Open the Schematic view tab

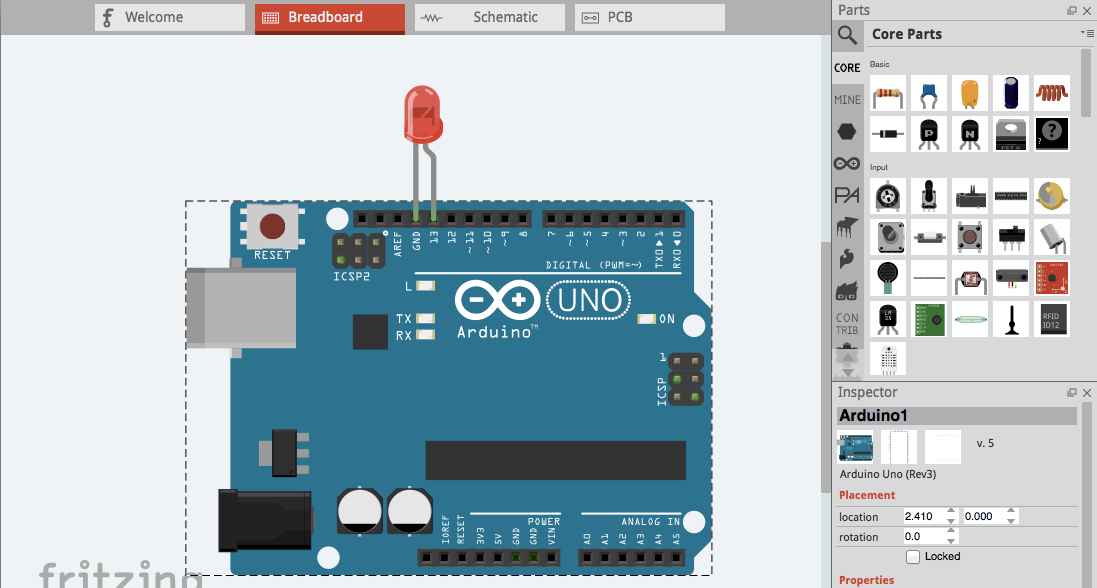[490, 18]
